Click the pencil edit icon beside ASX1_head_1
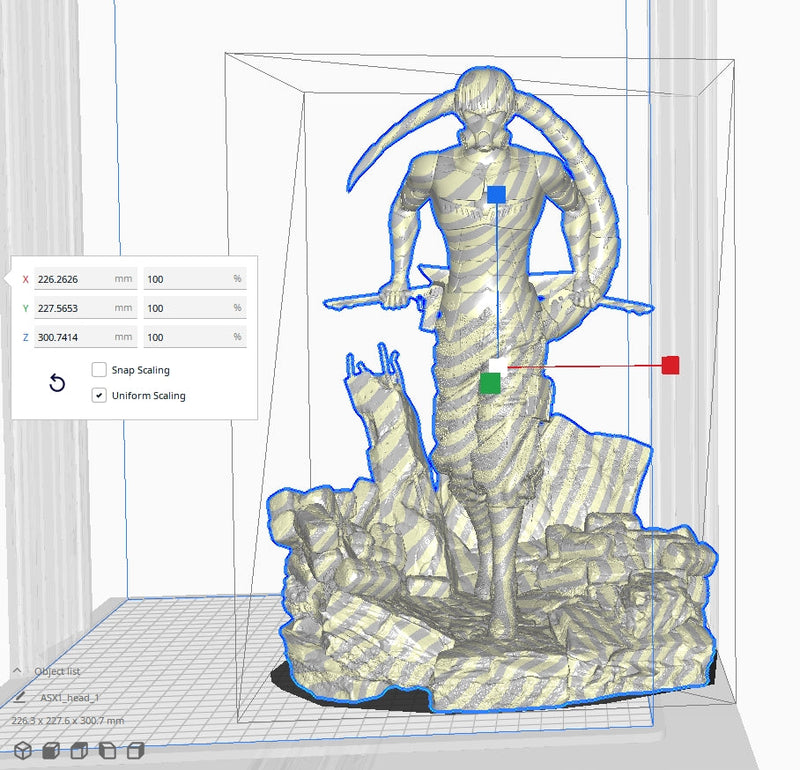 coord(19,697)
